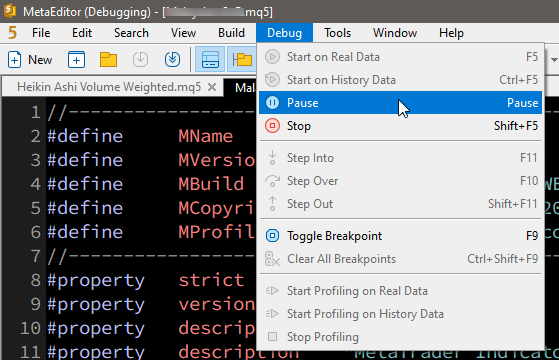Click the add new tab window icon

tap(76, 60)
